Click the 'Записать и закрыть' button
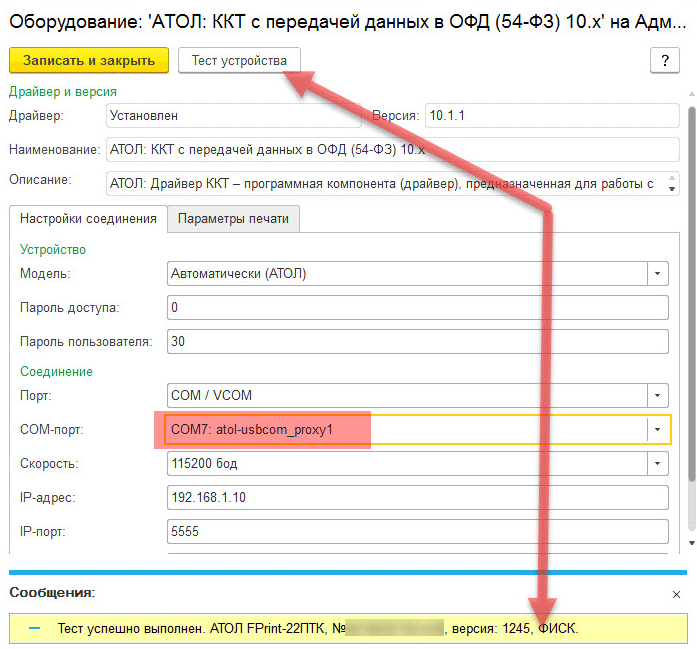697x649 pixels. click(88, 60)
